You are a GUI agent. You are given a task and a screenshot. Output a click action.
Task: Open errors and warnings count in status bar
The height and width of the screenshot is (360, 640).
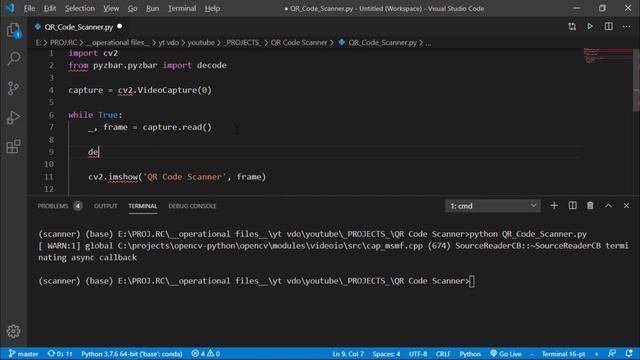pos(206,354)
